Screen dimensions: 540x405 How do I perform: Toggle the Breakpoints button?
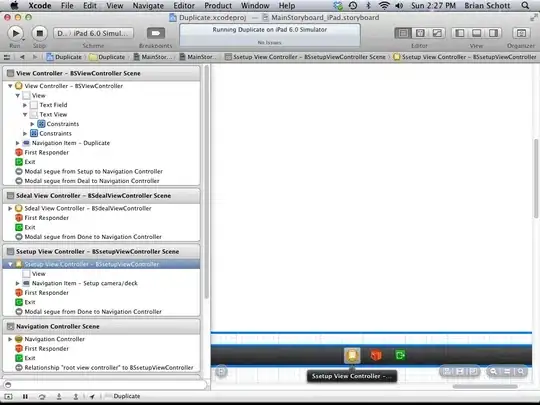pyautogui.click(x=156, y=33)
